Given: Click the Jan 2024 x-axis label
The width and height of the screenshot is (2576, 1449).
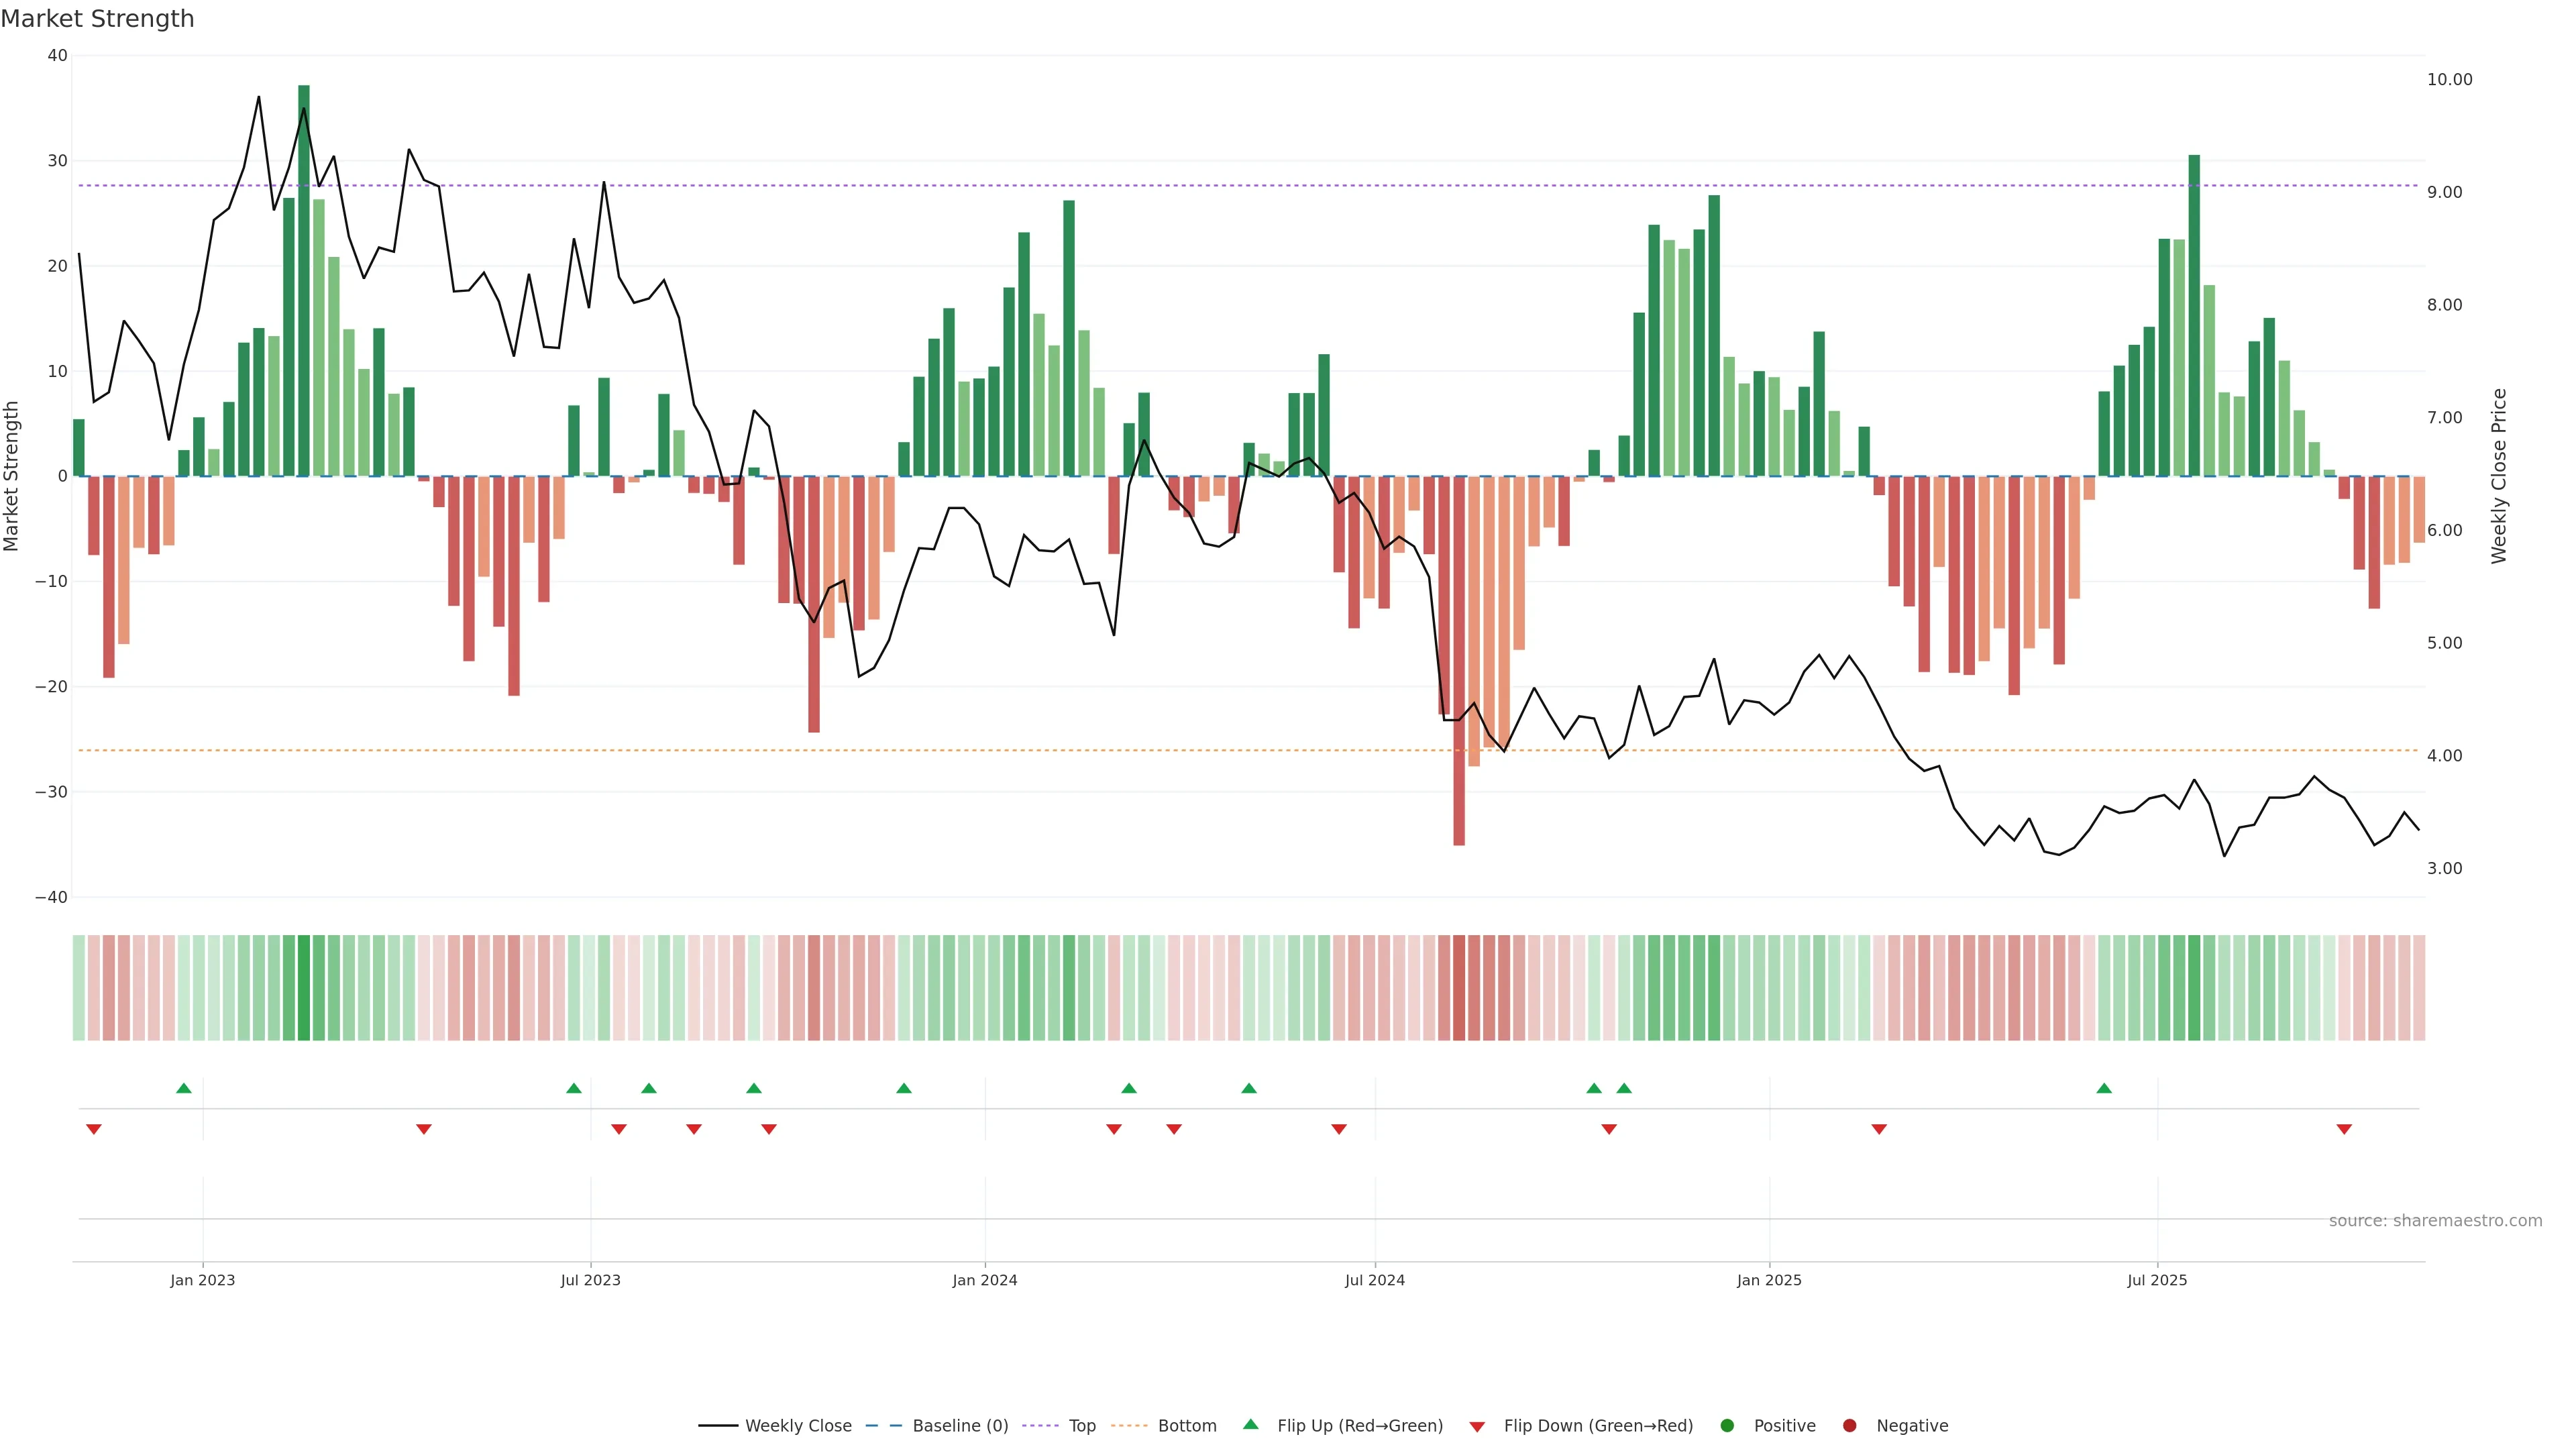Looking at the screenshot, I should (984, 1280).
